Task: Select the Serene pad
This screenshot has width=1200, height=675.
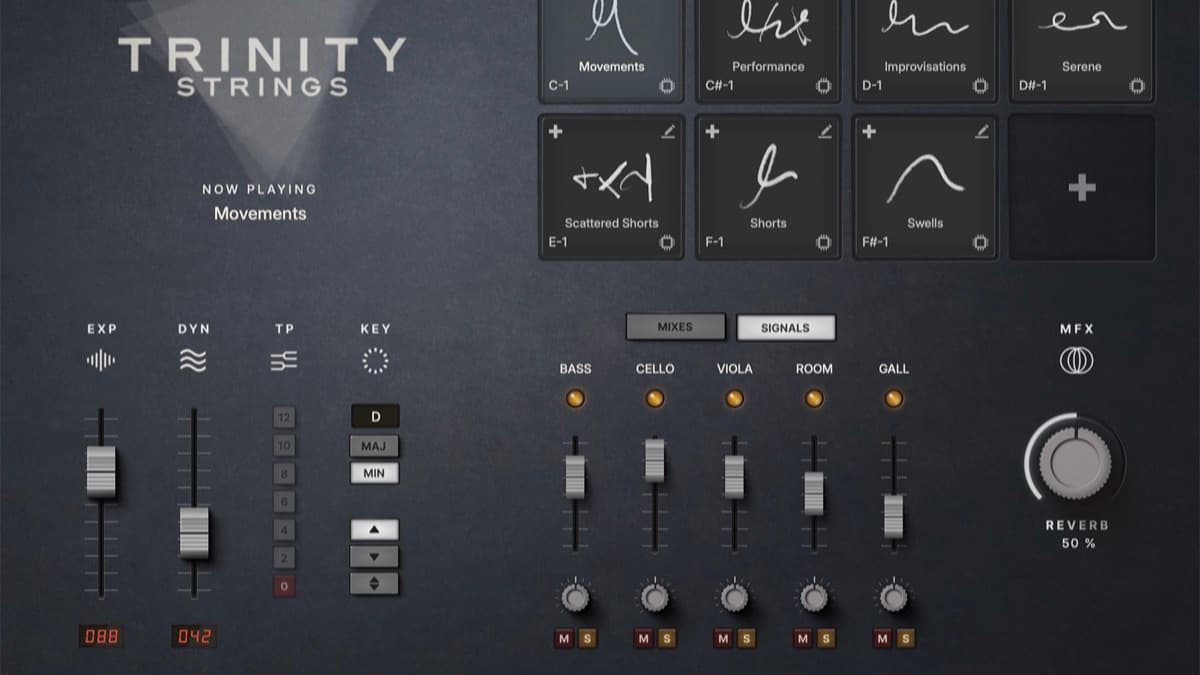Action: click(1082, 49)
